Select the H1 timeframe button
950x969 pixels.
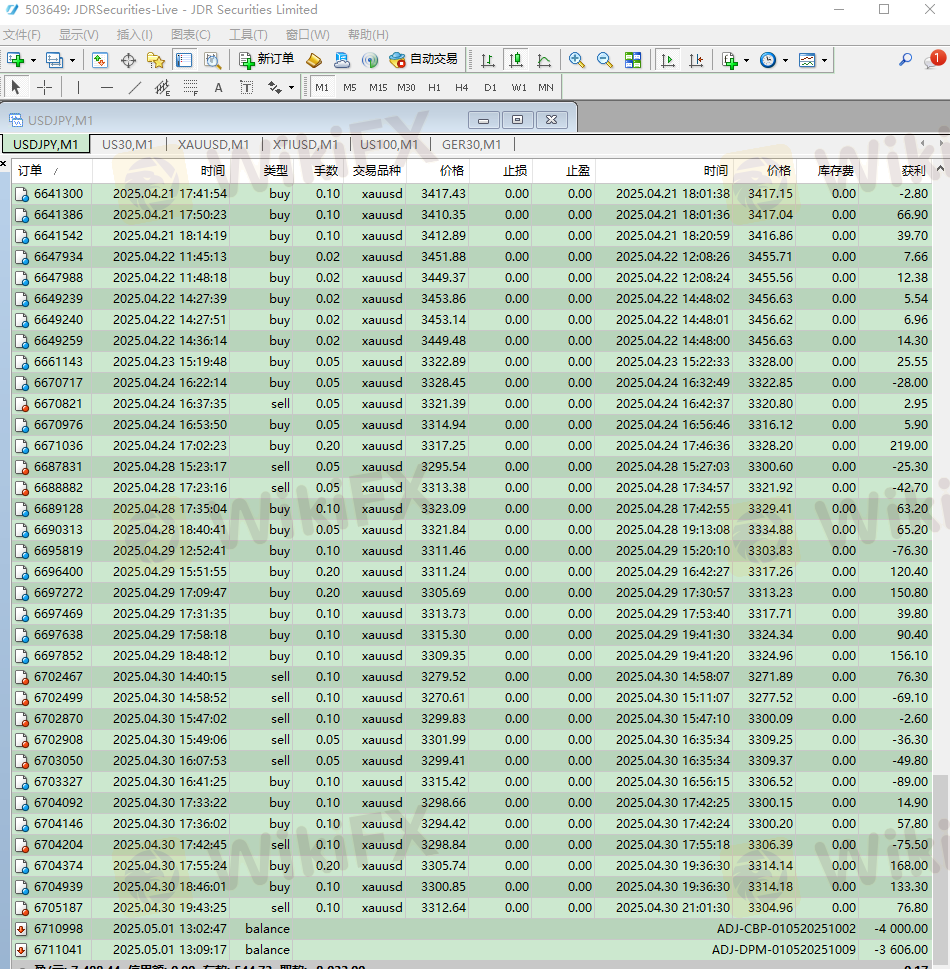[434, 87]
